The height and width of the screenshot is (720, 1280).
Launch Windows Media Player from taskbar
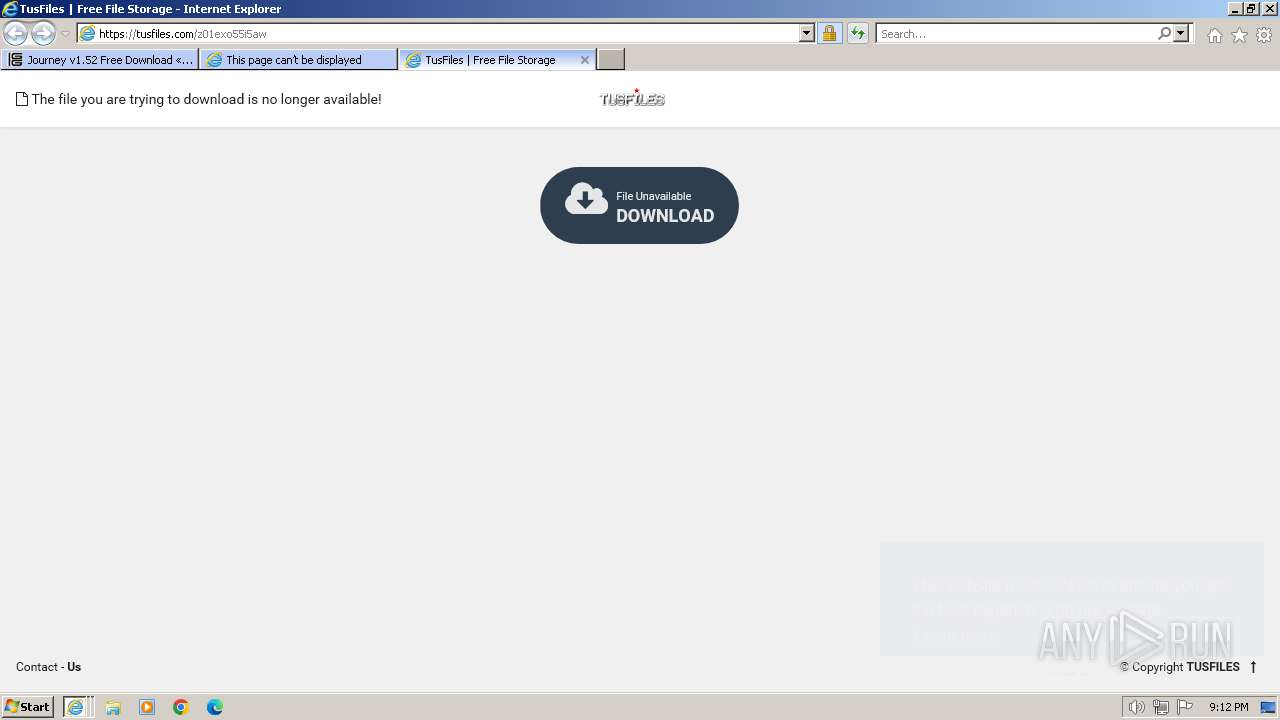click(x=147, y=707)
